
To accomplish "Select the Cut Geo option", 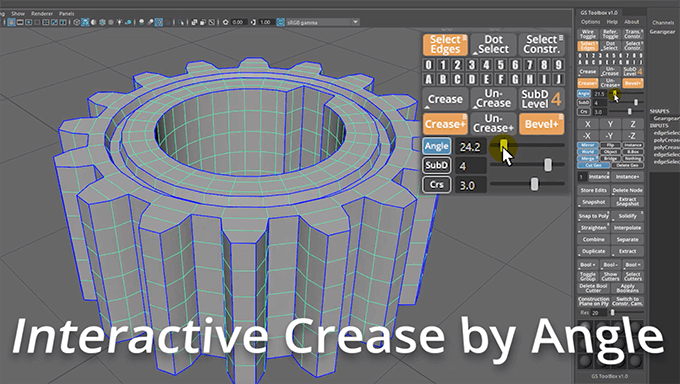I will coord(593,165).
